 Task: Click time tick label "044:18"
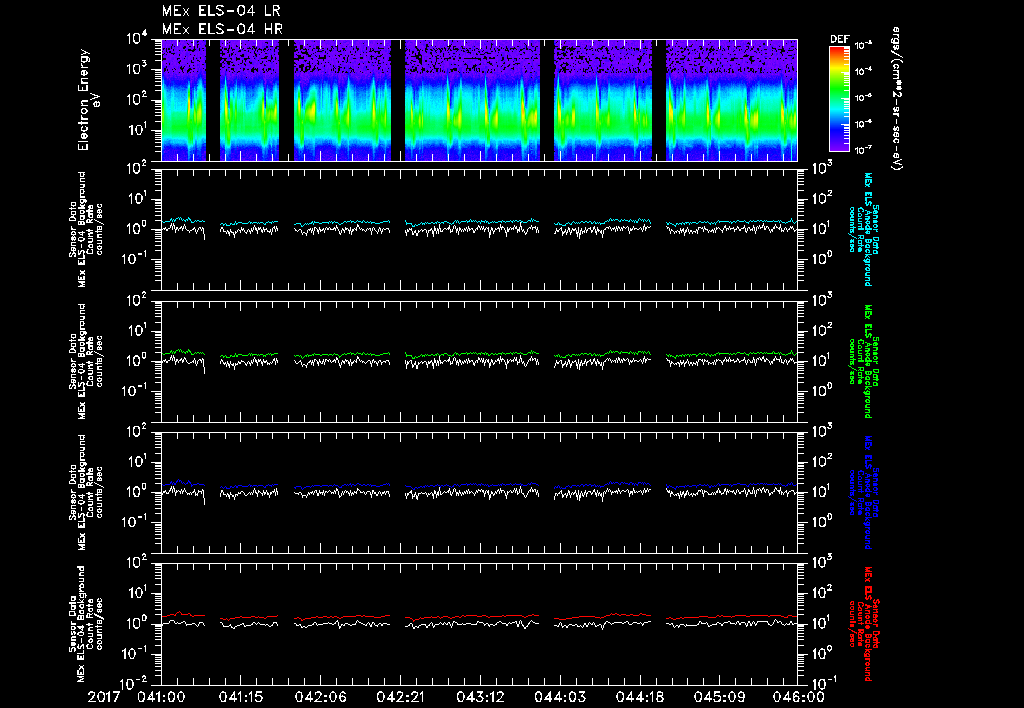click(x=638, y=697)
